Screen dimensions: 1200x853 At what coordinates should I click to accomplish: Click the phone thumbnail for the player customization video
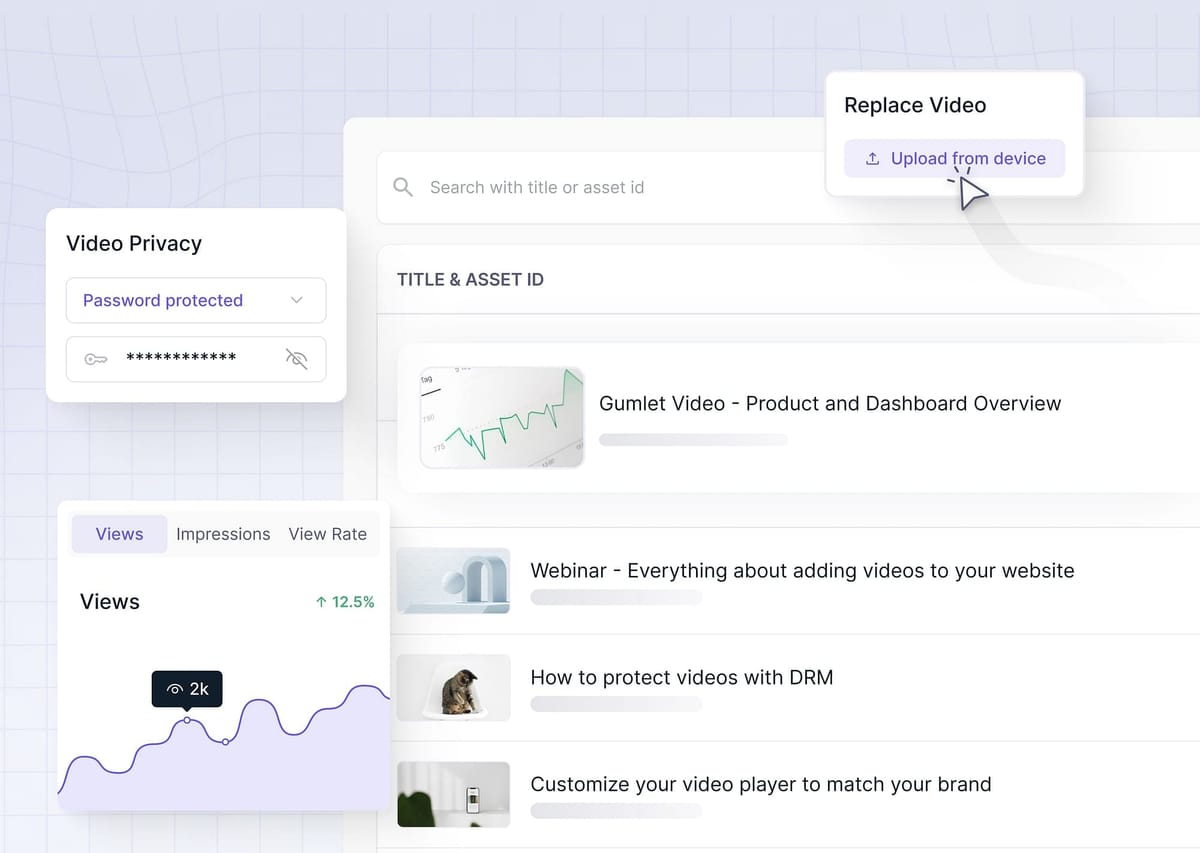(x=453, y=794)
